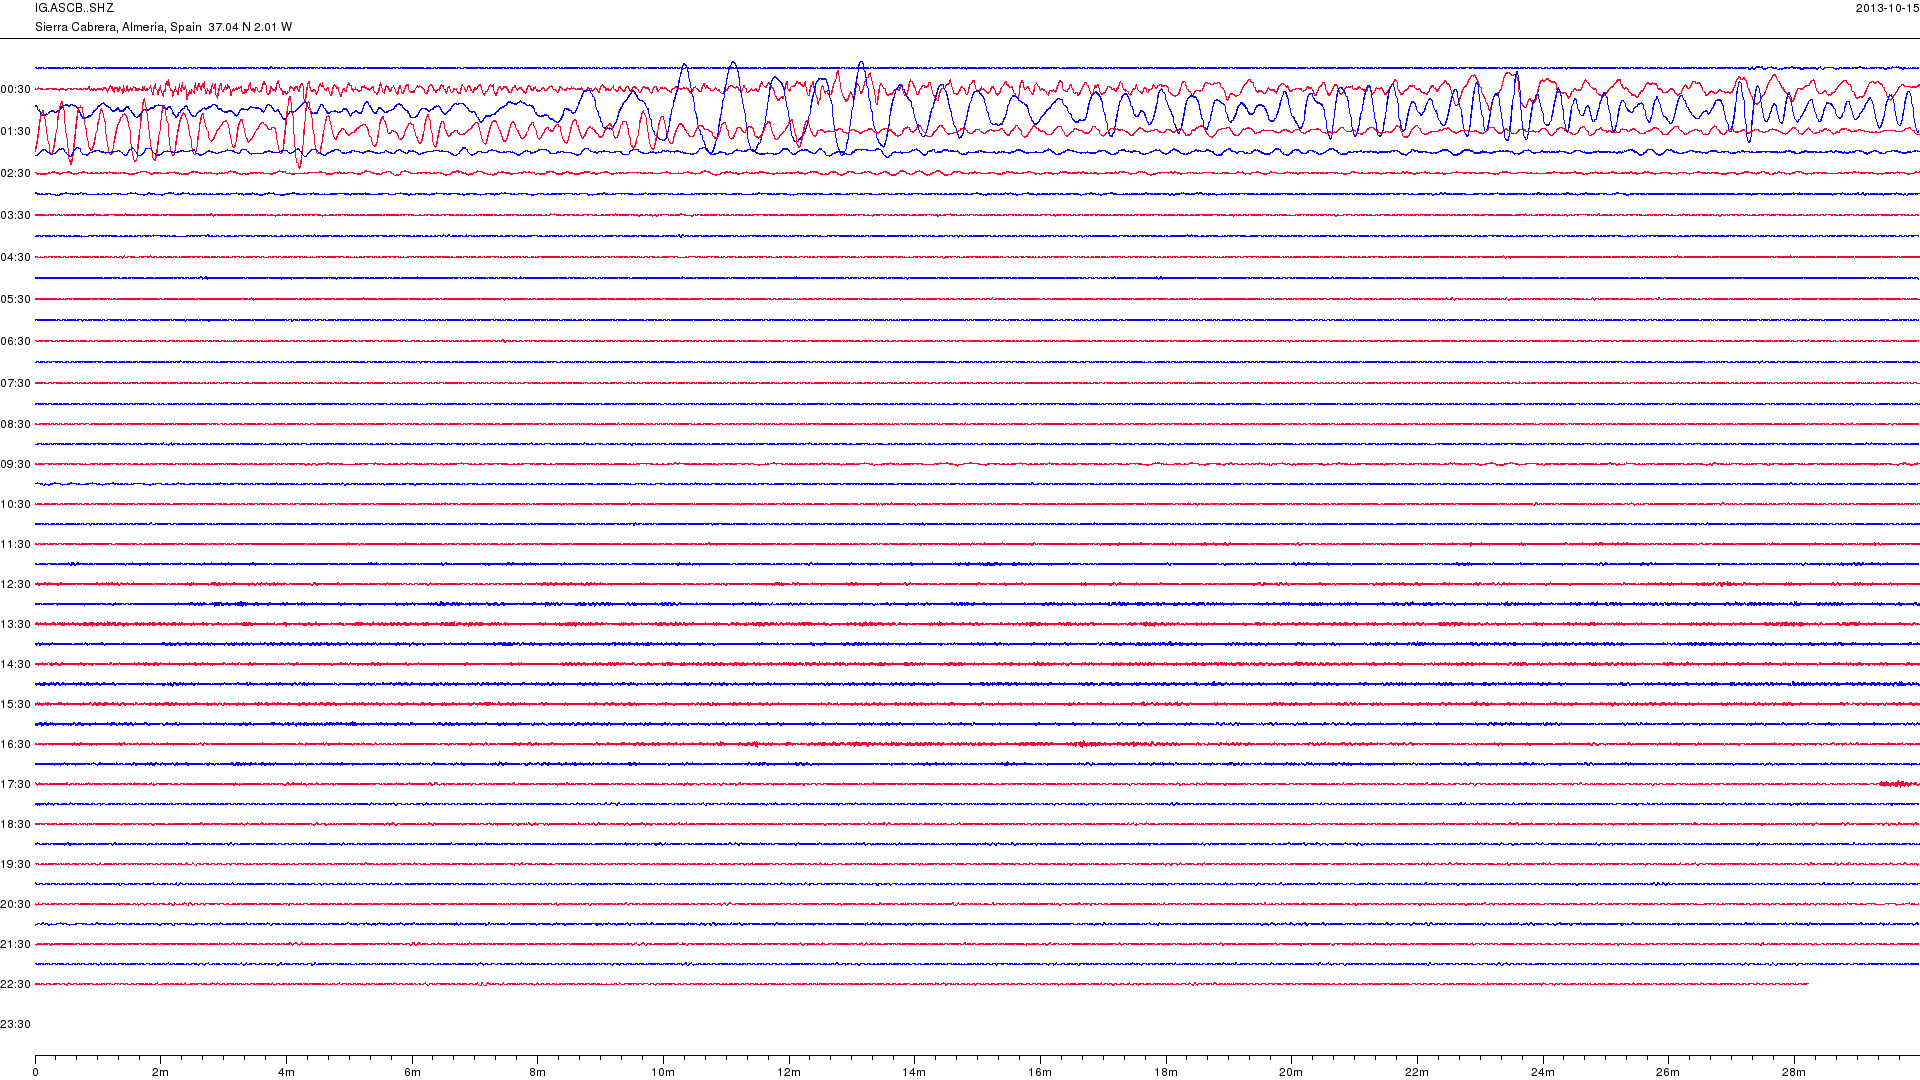Select the 19:30 time row label
1920x1080 pixels.
[16, 864]
